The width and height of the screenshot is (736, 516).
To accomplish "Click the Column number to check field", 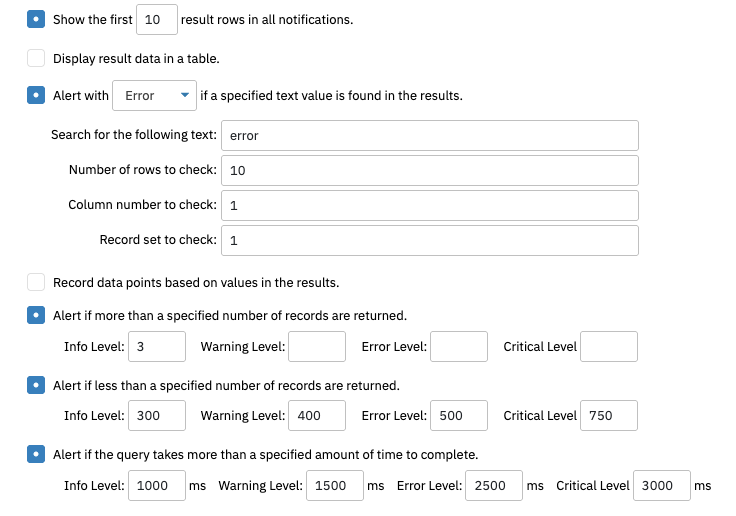I will coord(430,205).
